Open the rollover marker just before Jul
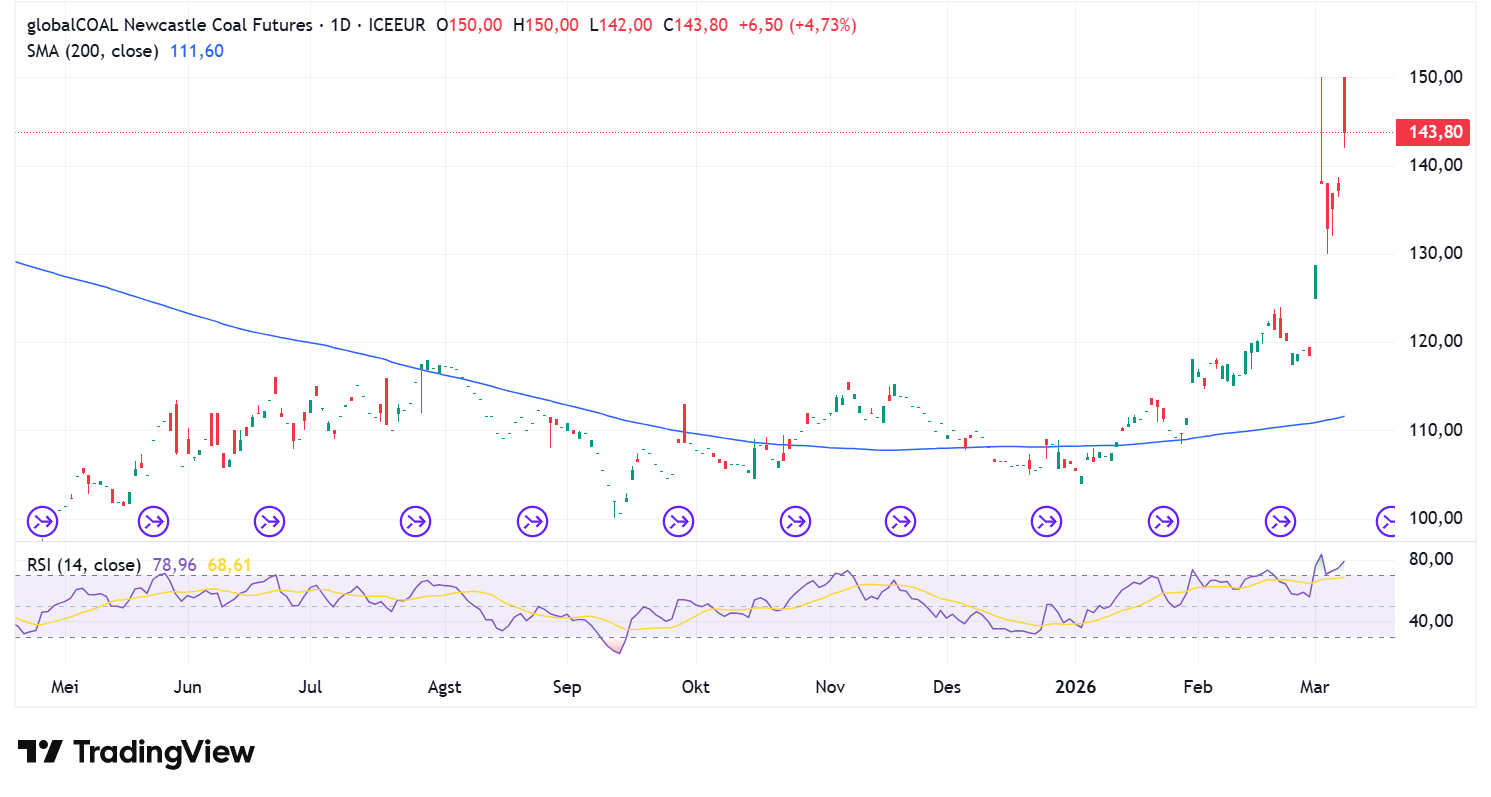Screen dimensions: 1491x797 (269, 521)
